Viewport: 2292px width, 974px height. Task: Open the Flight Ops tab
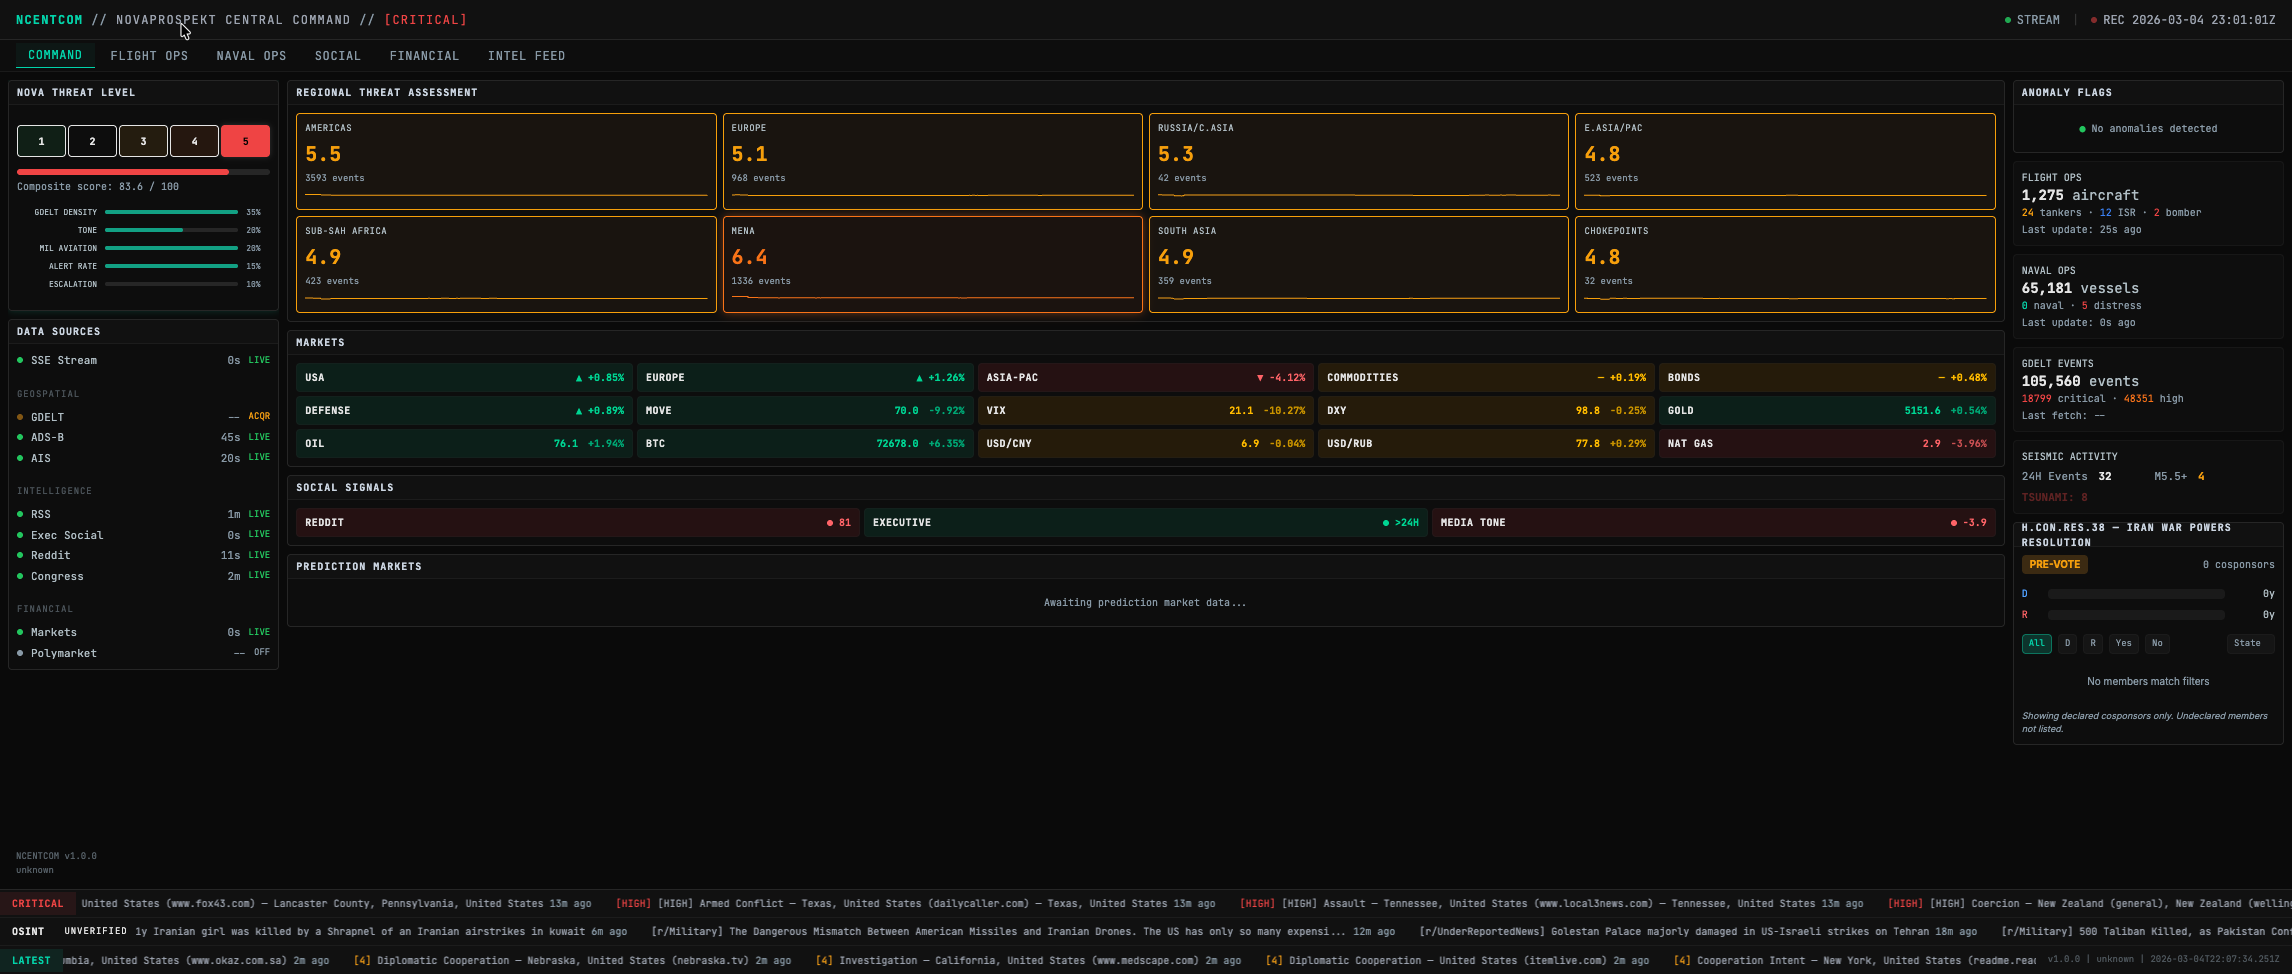(149, 56)
